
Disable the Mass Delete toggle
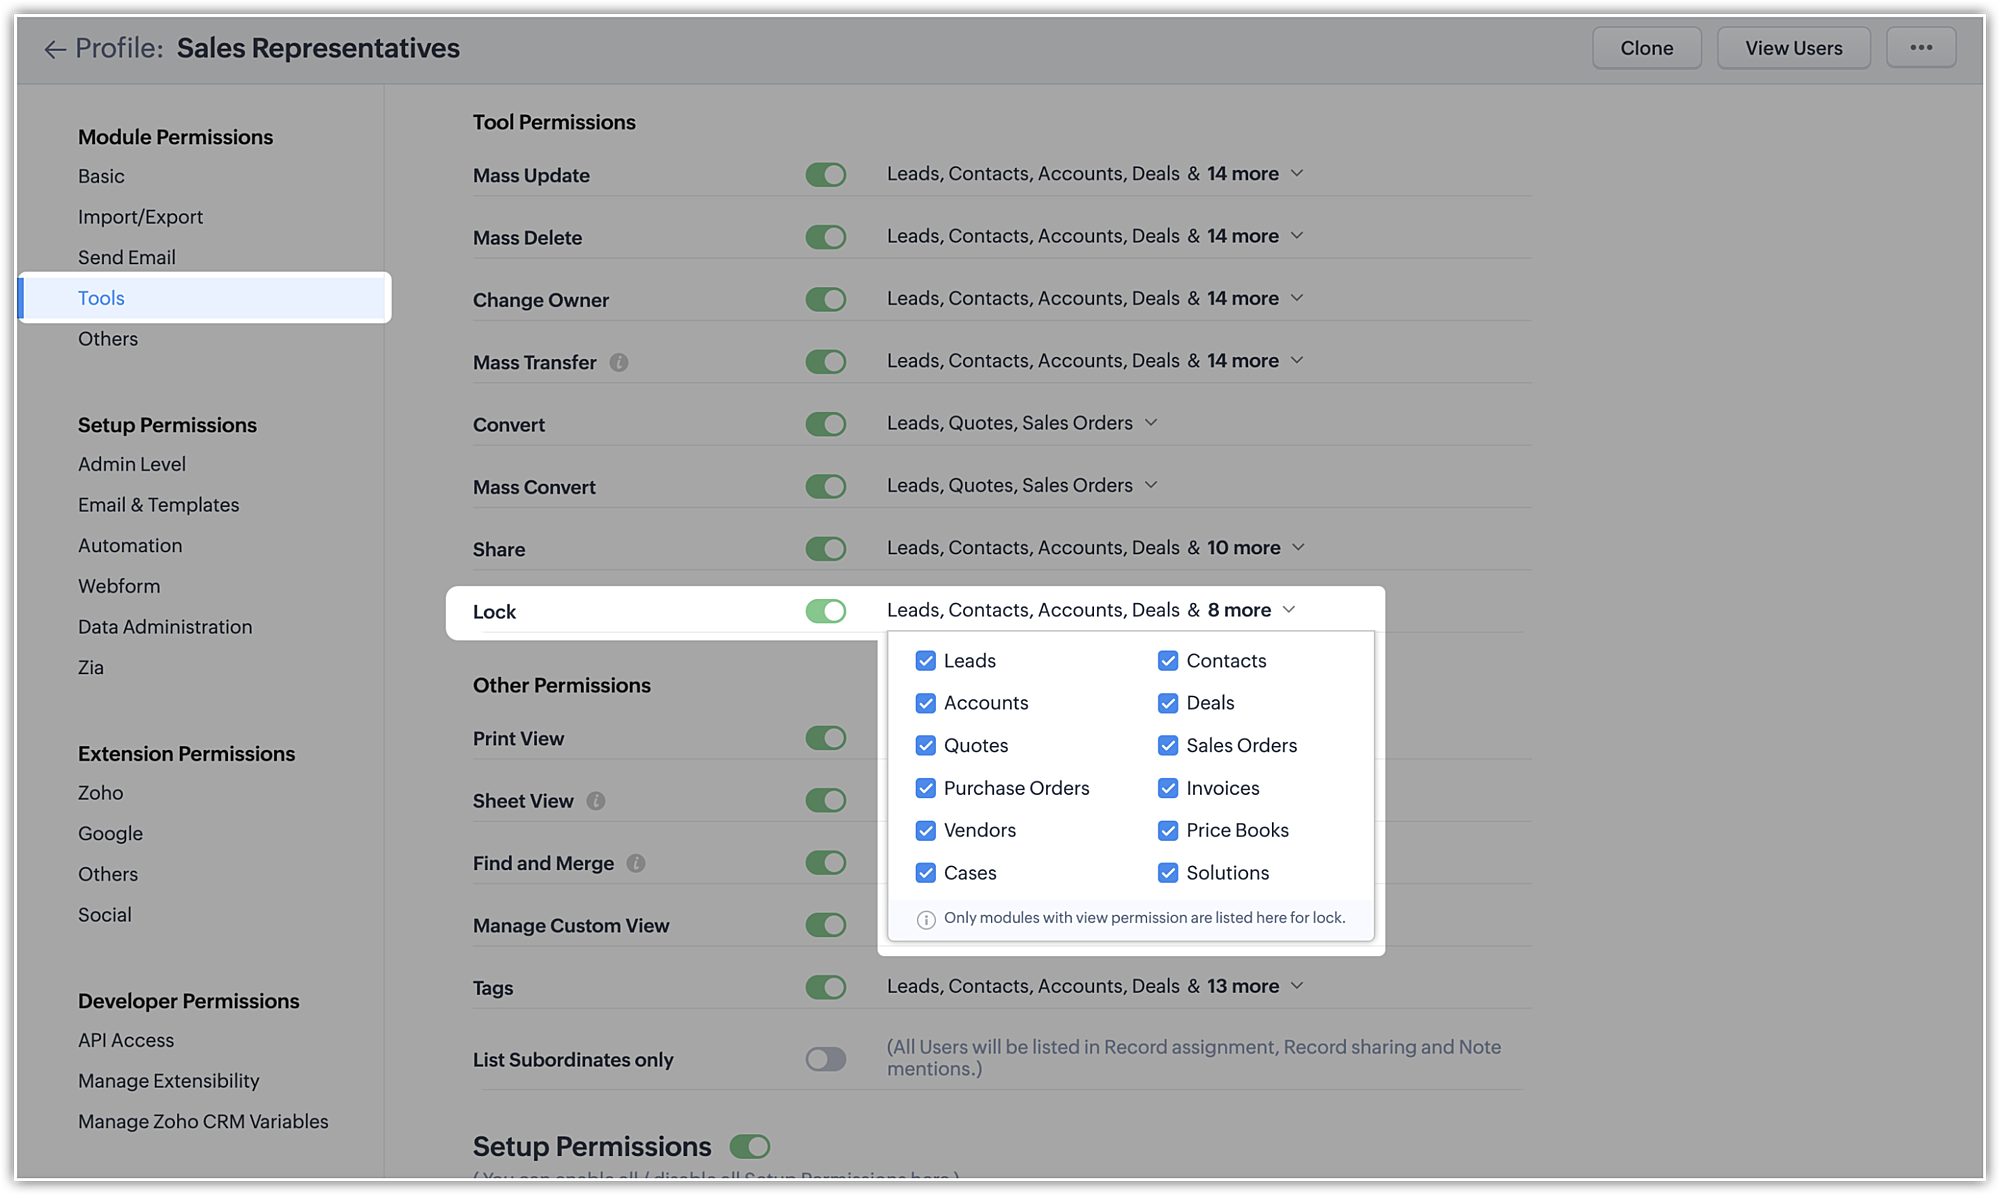(826, 237)
